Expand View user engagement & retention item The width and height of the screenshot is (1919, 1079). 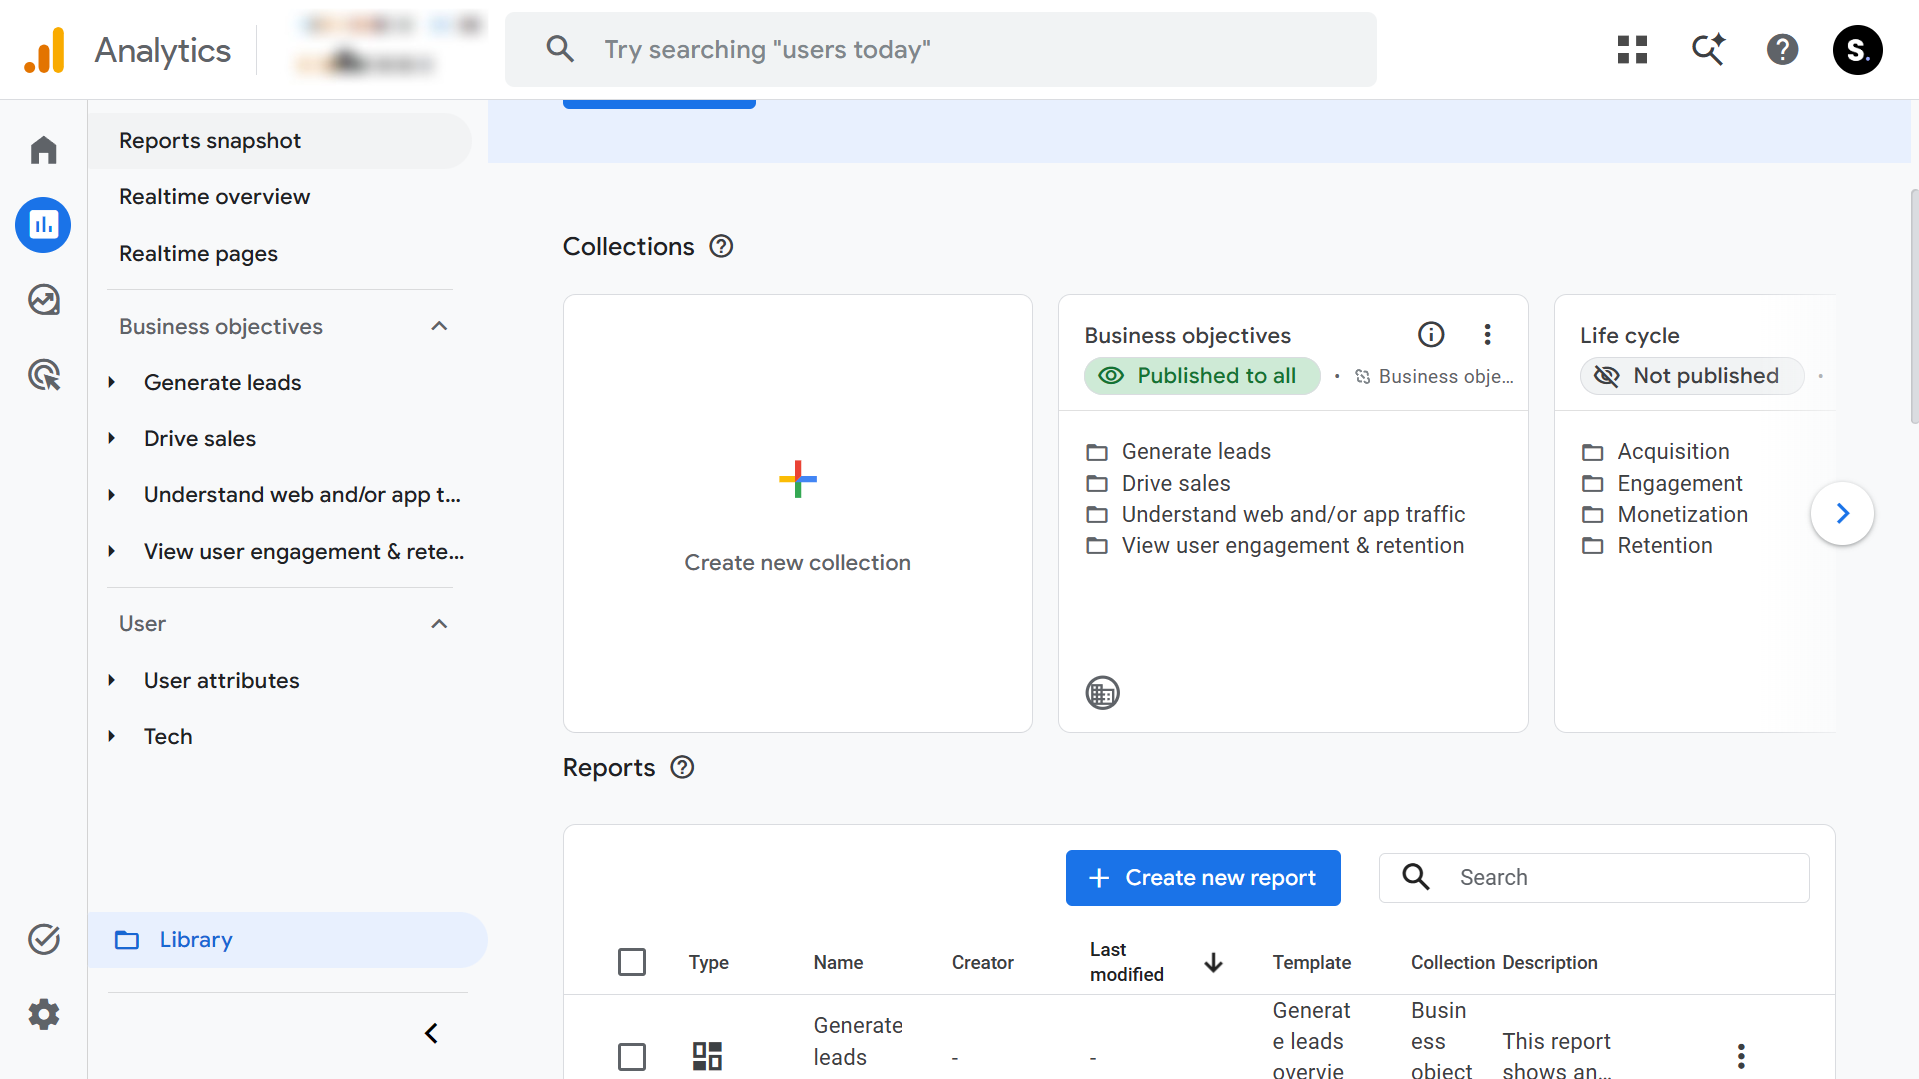pyautogui.click(x=112, y=551)
